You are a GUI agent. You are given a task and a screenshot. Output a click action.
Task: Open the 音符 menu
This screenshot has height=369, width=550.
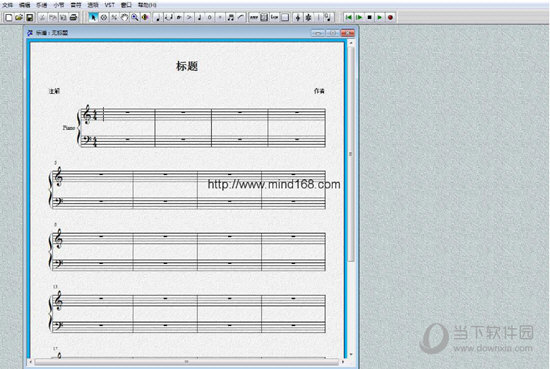click(76, 5)
